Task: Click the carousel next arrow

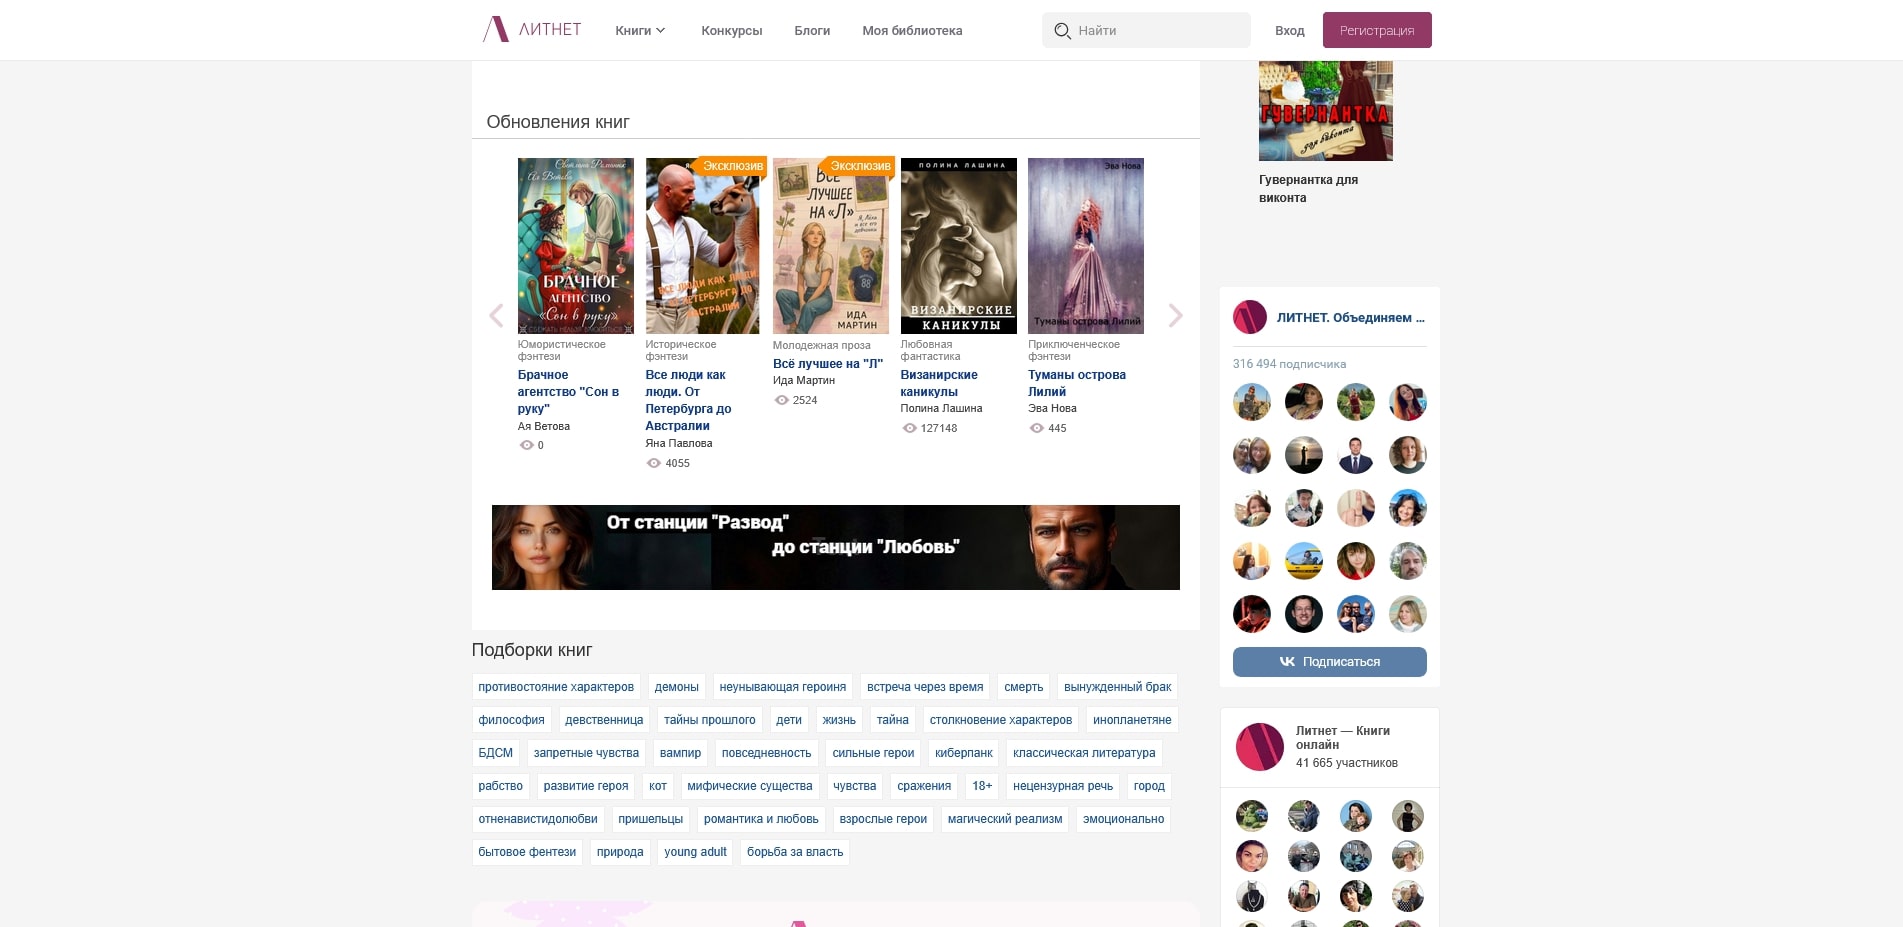Action: 1175,316
